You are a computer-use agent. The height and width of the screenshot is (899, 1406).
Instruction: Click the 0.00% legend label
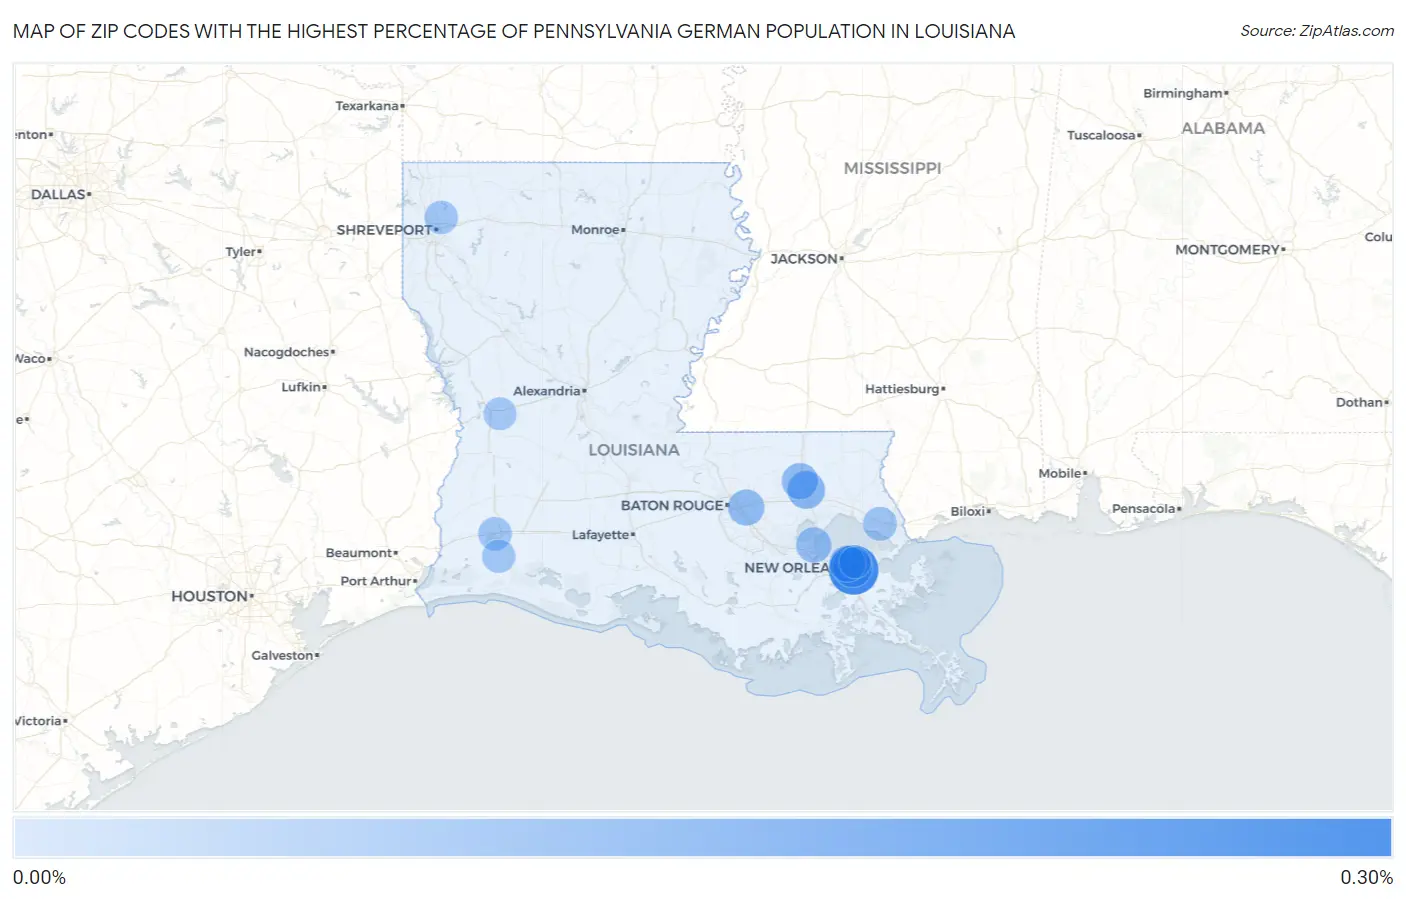pos(39,877)
